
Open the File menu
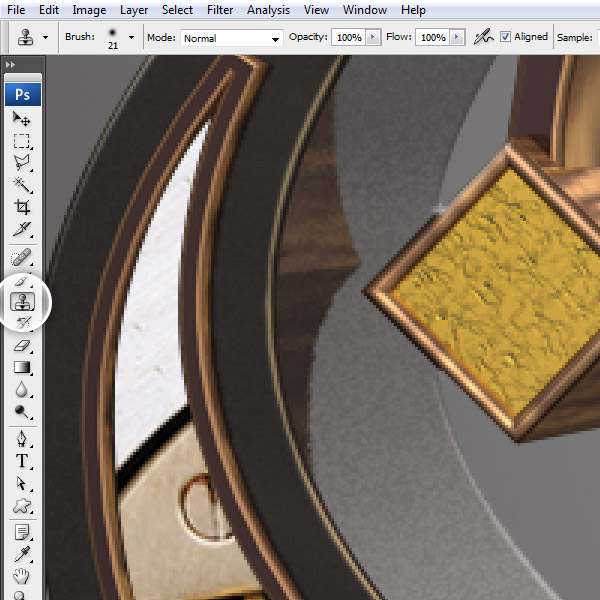click(16, 10)
